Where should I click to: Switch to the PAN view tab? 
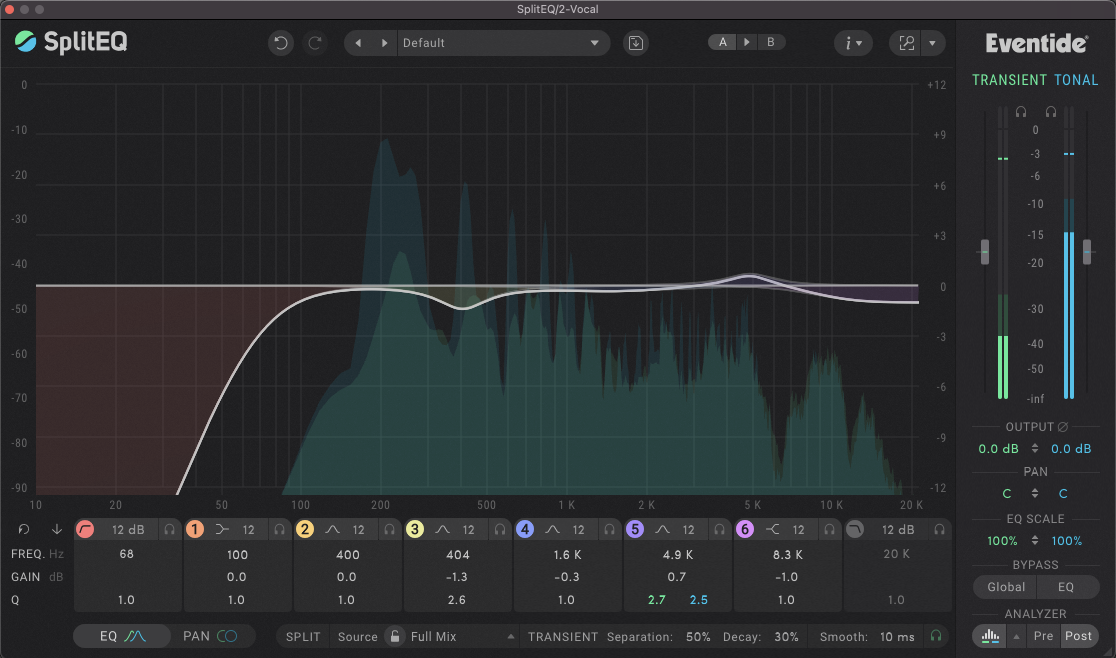point(211,636)
